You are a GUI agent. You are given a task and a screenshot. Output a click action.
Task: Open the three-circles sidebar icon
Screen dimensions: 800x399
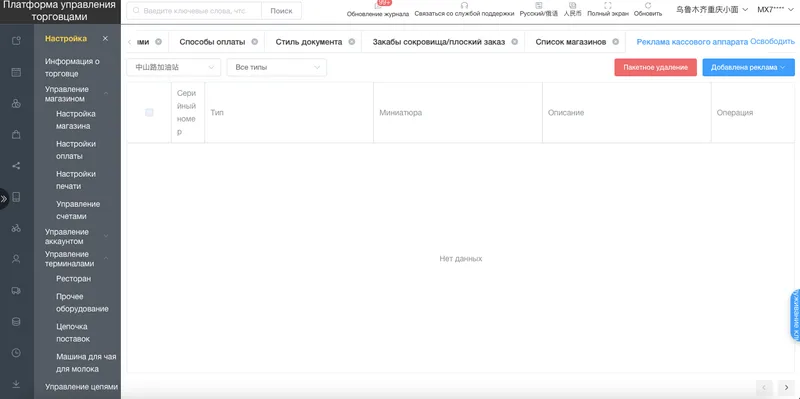[16, 104]
